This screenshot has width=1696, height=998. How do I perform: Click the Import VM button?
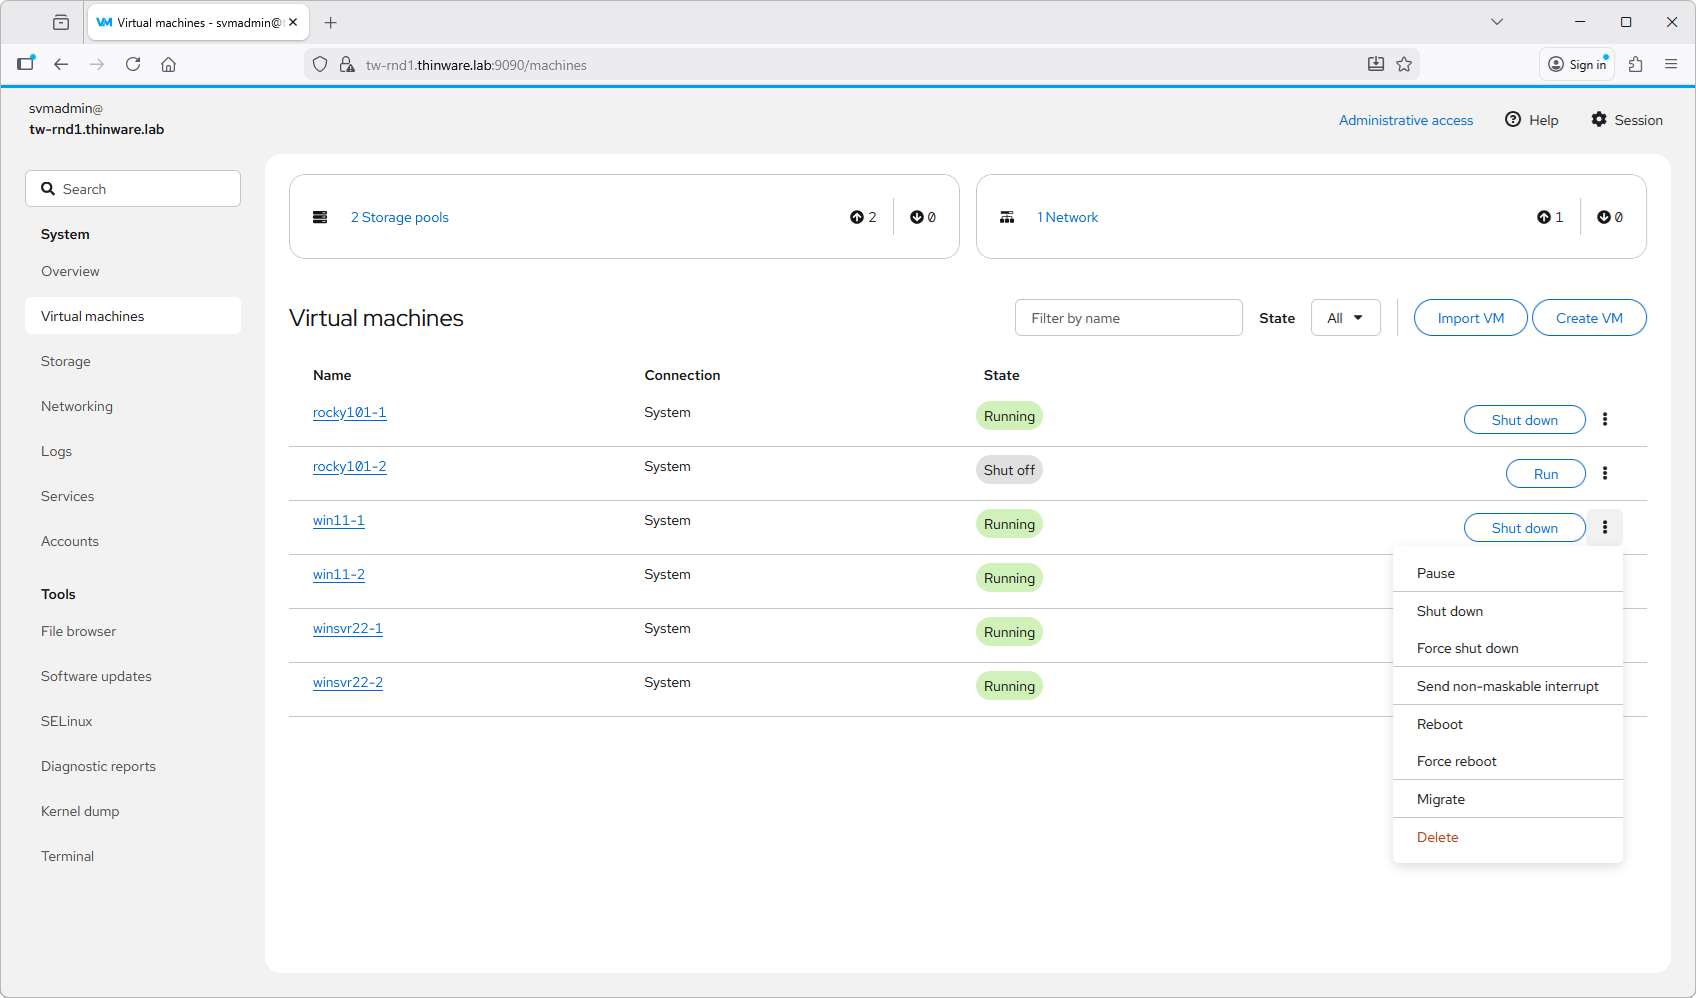(x=1470, y=318)
